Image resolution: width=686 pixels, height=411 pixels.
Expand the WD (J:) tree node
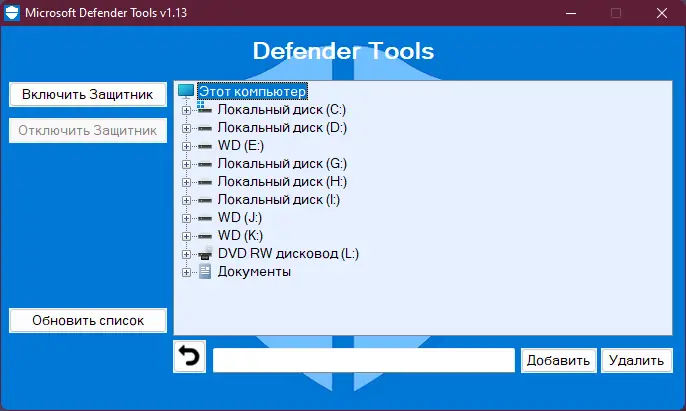pyautogui.click(x=186, y=218)
